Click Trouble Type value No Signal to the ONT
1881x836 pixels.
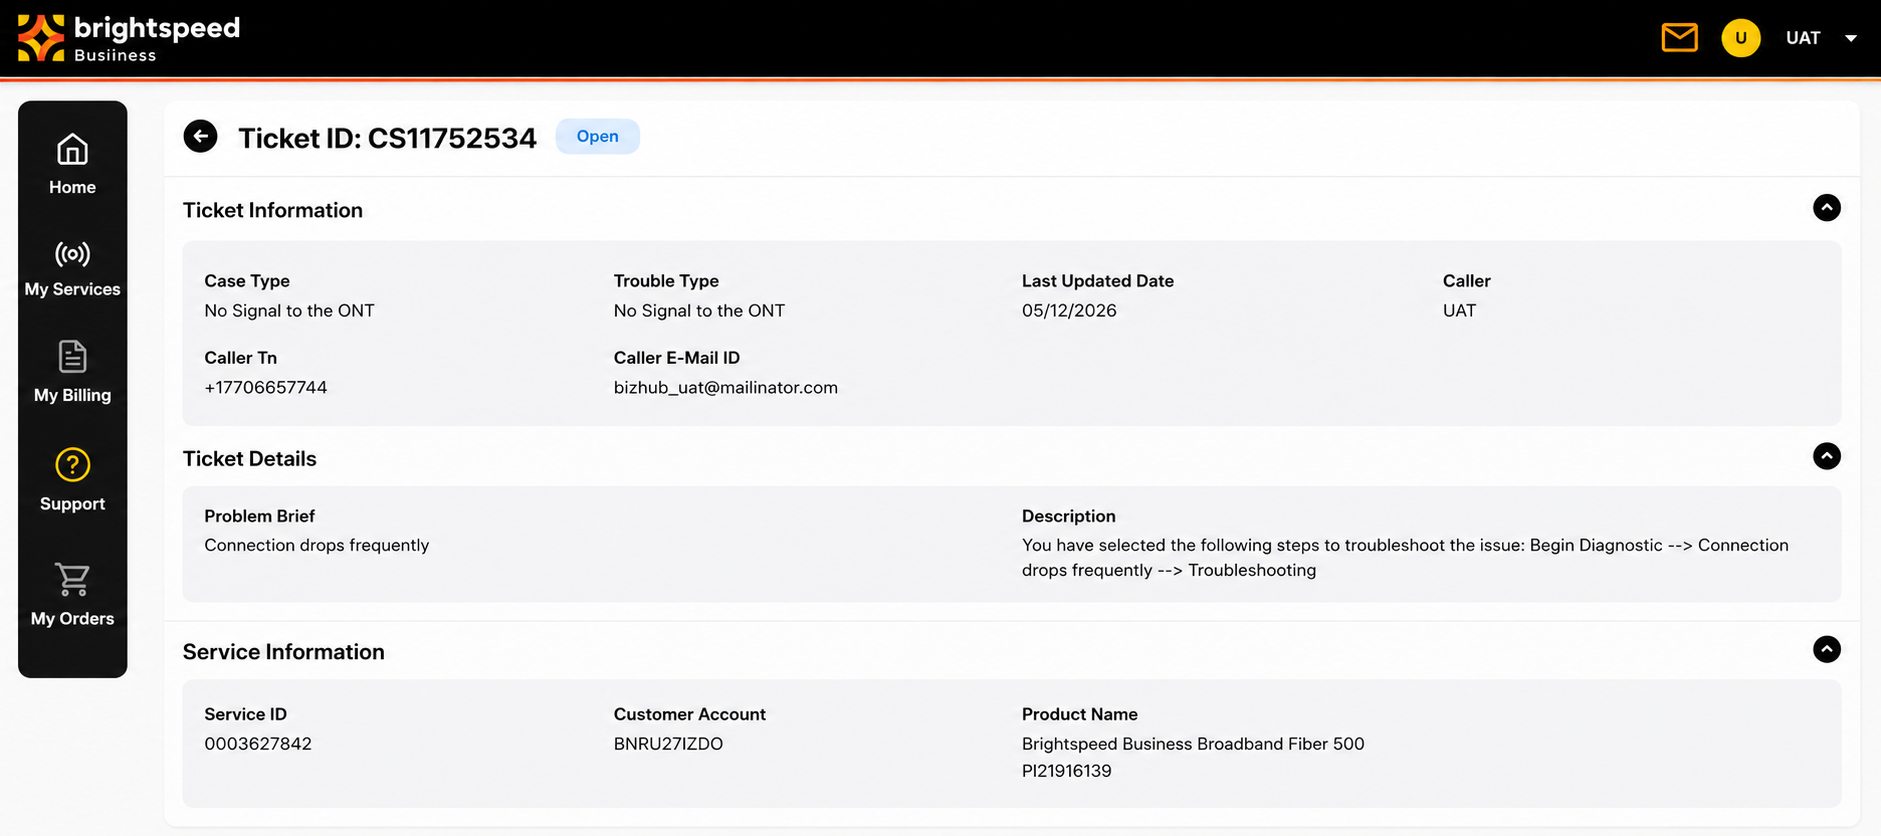coord(699,311)
